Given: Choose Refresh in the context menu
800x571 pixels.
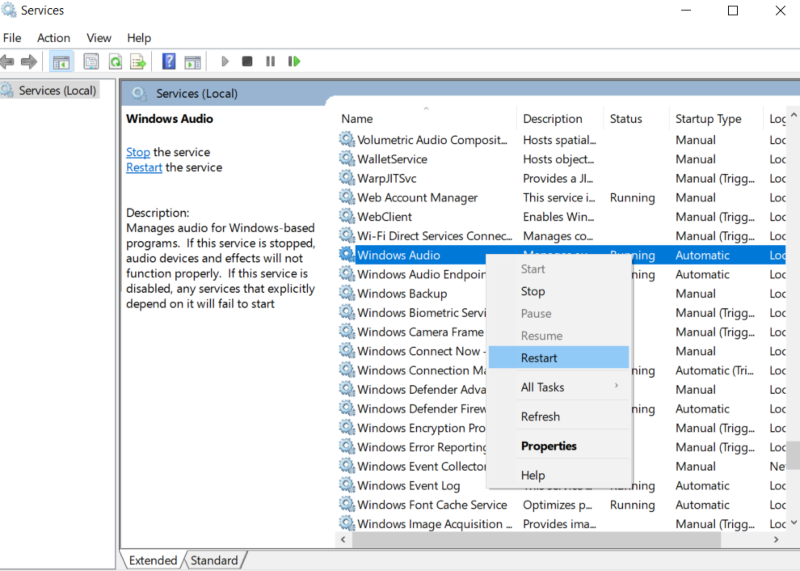Looking at the screenshot, I should (x=559, y=416).
